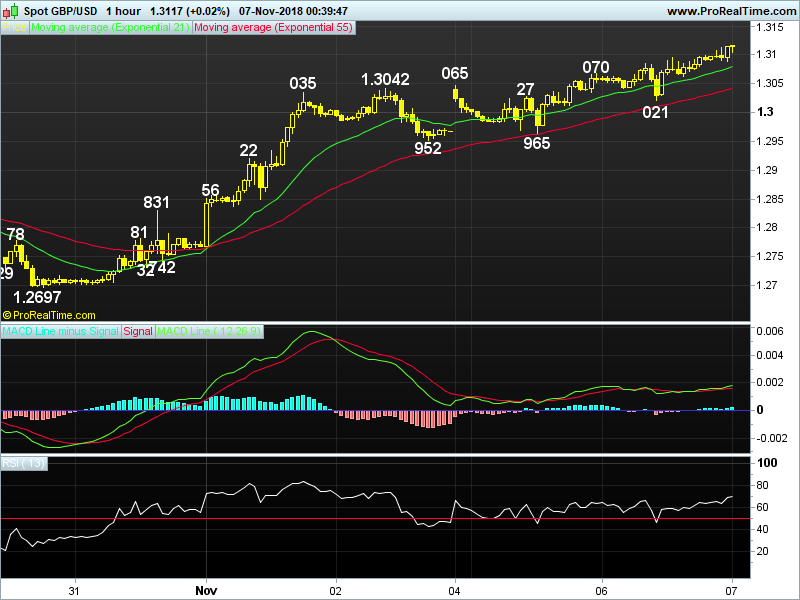Screen dimensions: 800x600
Task: Click the 070 price annotation
Action: pyautogui.click(x=596, y=67)
